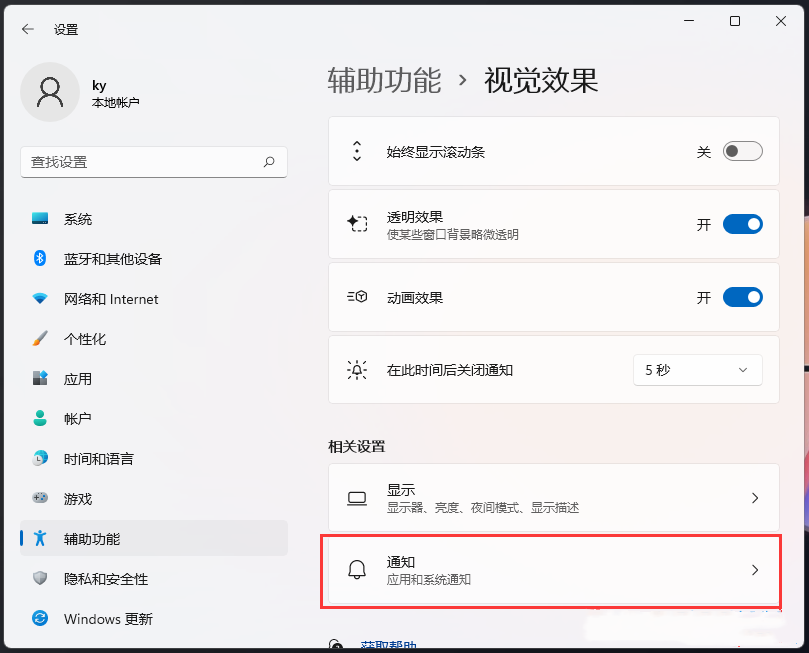
Task: Click the back arrow in Settings header
Action: (28, 30)
